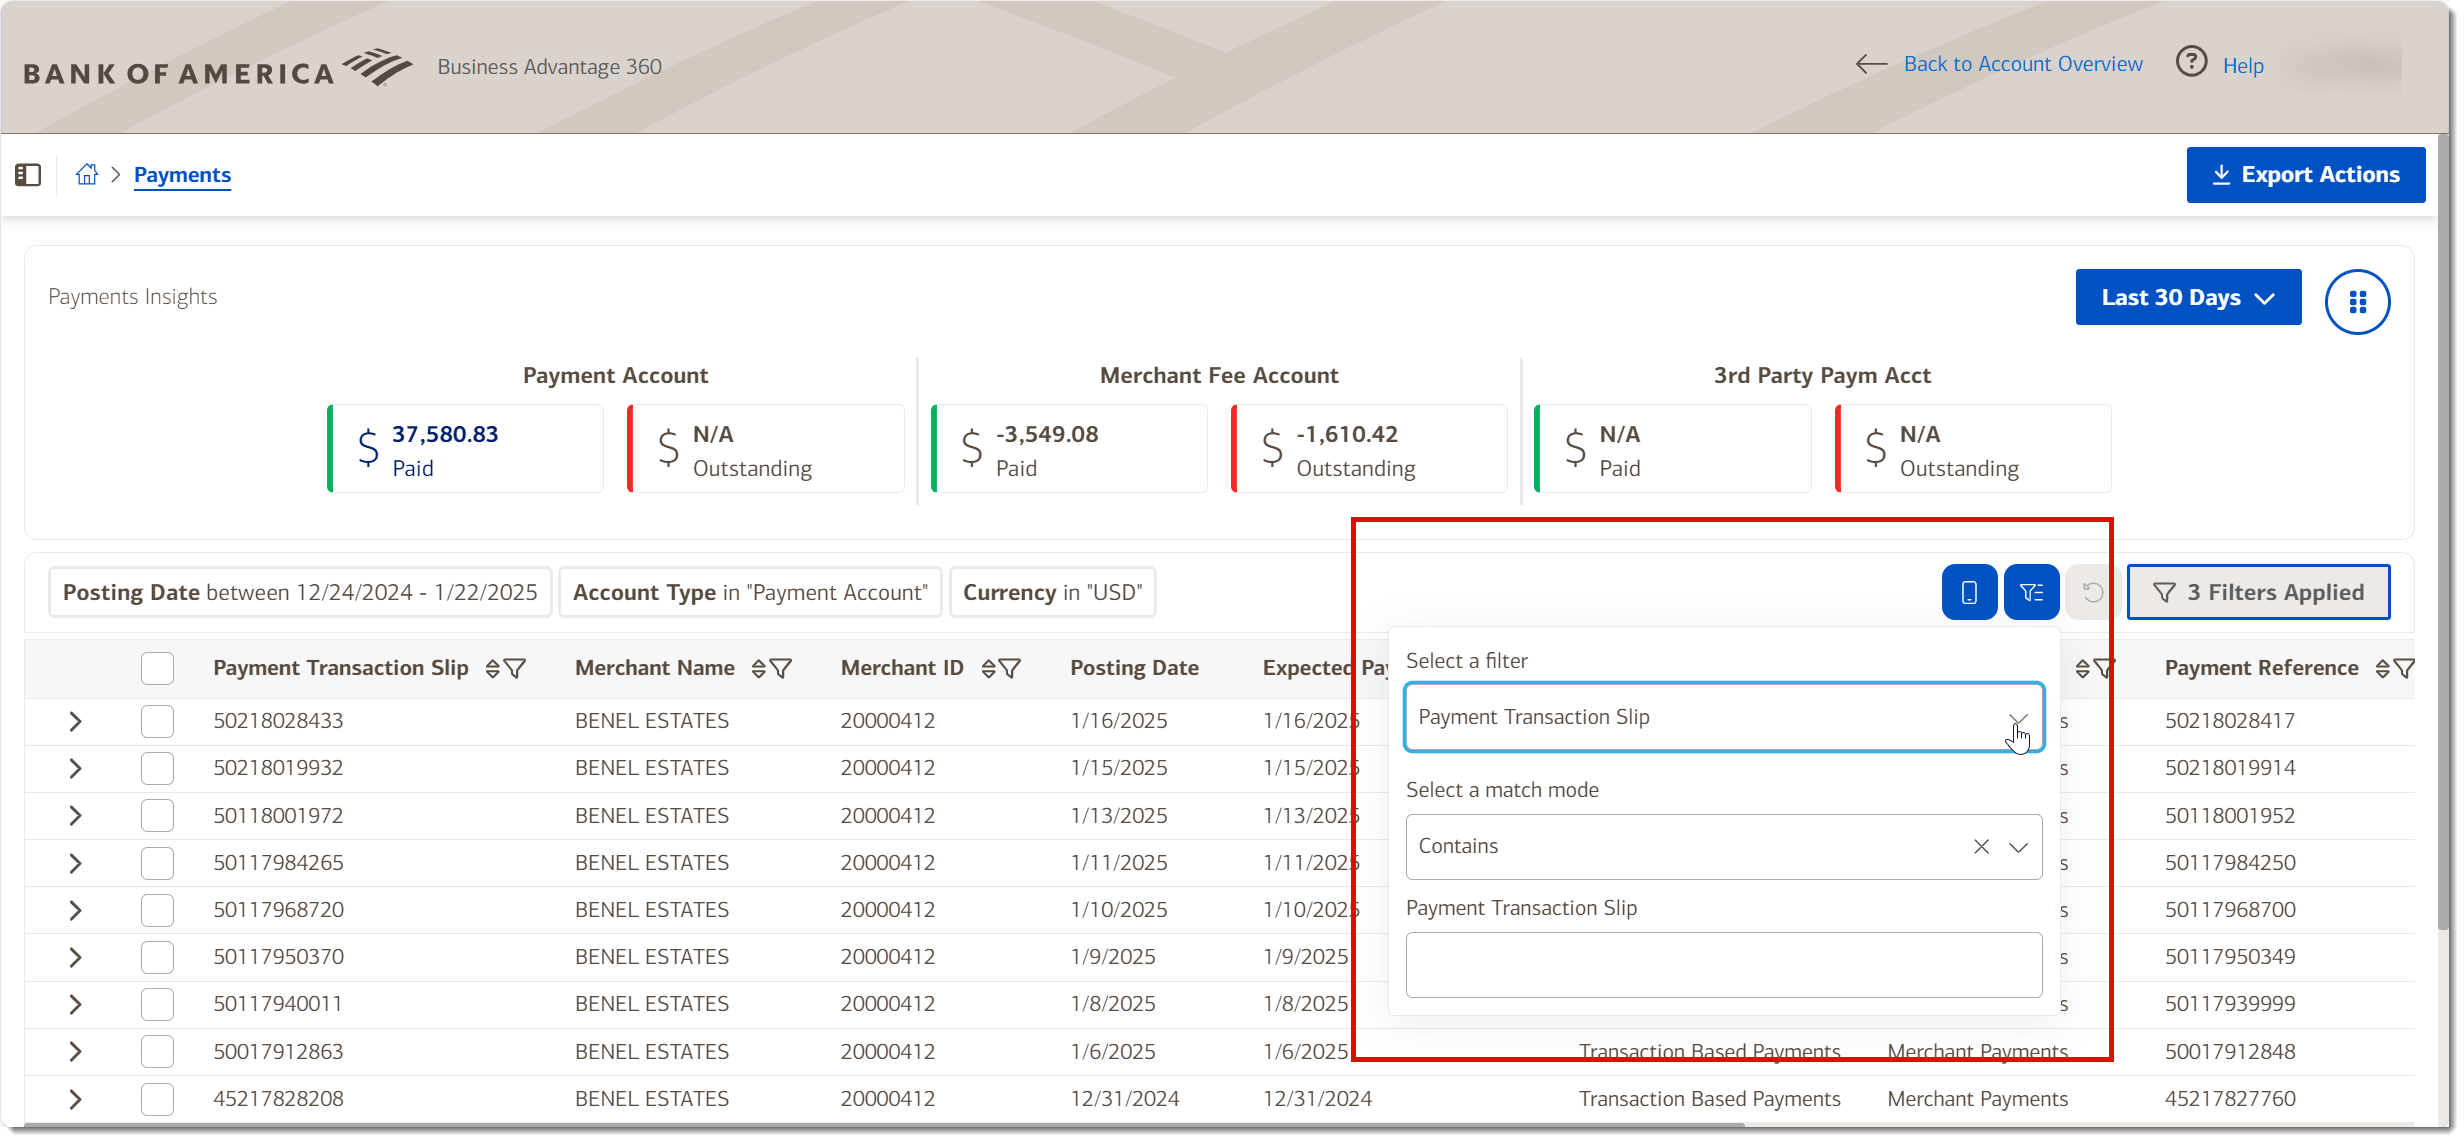Expand the row for slip 45217828208
The height and width of the screenshot is (1142, 2464).
click(x=75, y=1099)
